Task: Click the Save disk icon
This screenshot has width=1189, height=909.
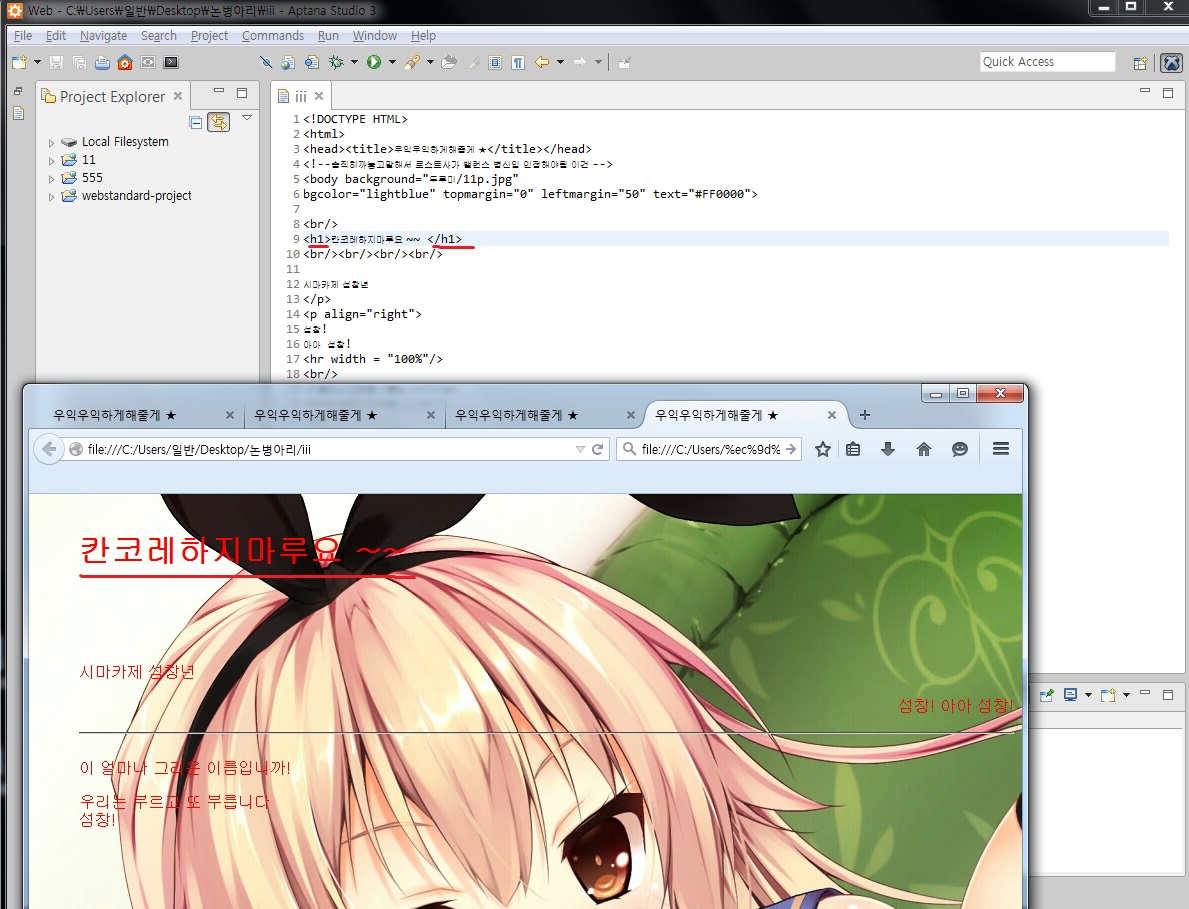Action: (x=56, y=62)
